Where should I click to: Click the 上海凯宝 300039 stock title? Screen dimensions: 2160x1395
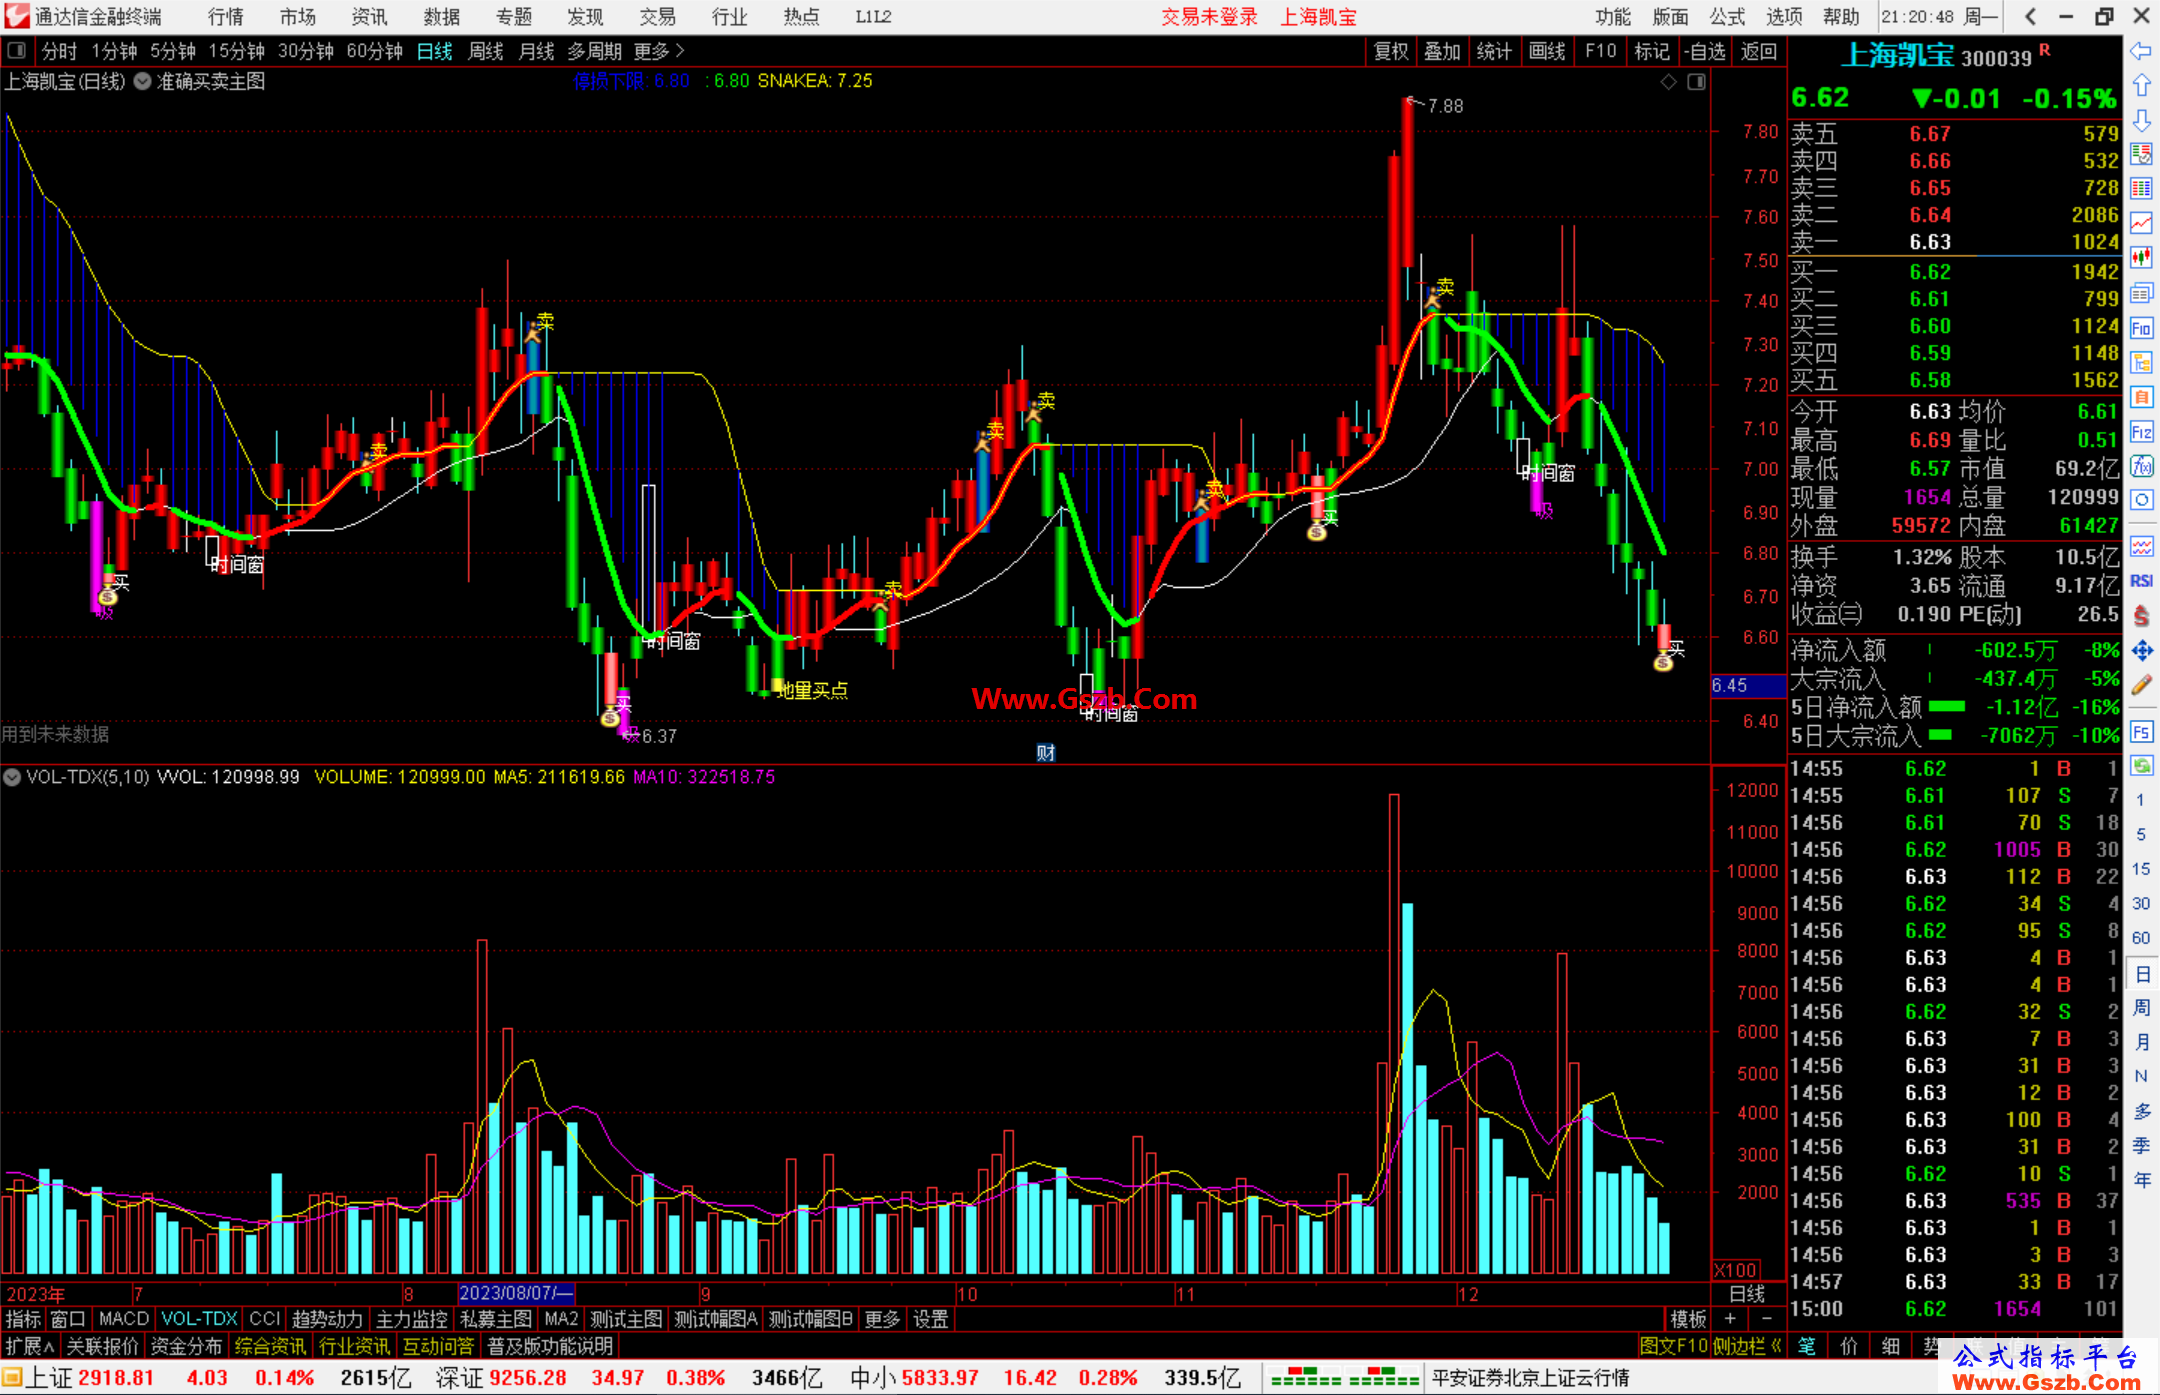tap(1938, 56)
